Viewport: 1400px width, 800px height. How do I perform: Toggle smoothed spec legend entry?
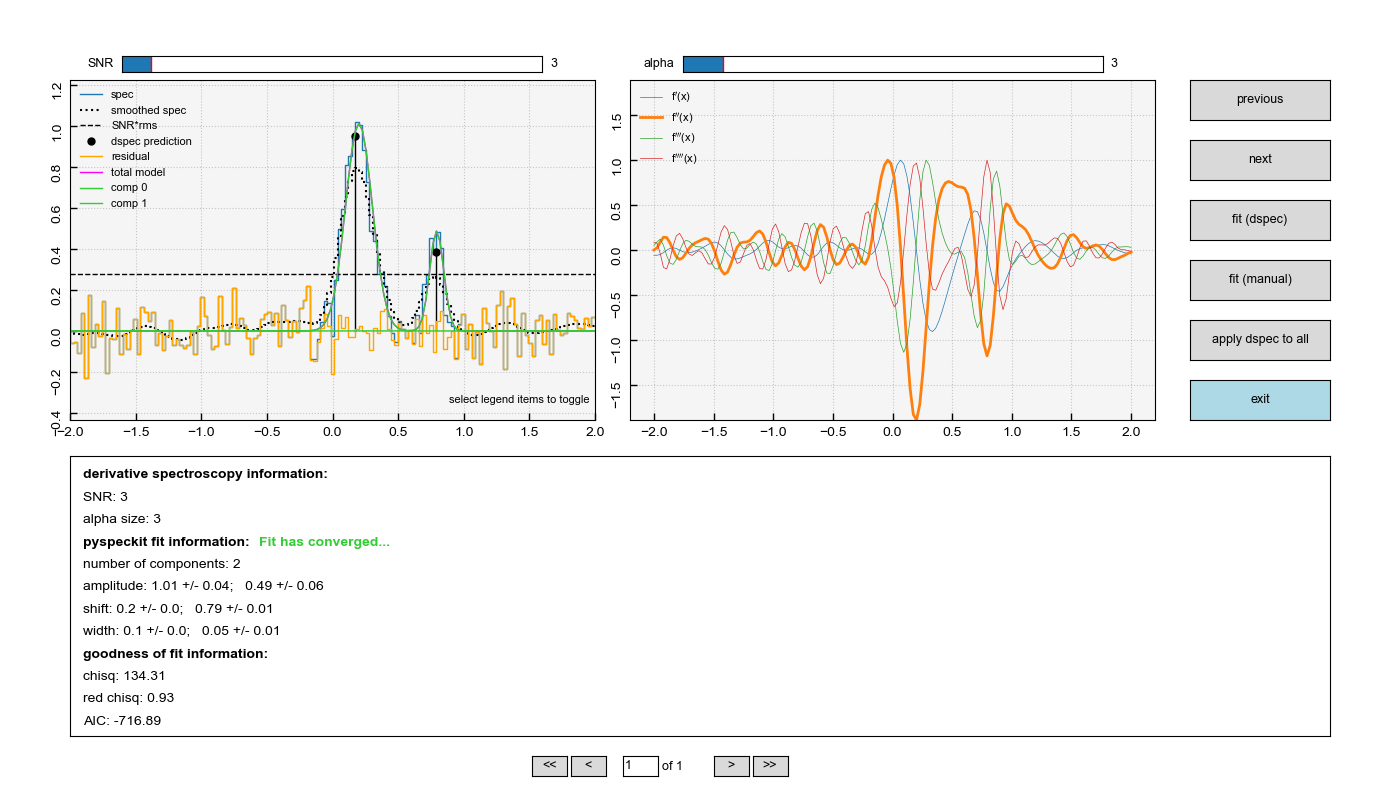coord(133,110)
